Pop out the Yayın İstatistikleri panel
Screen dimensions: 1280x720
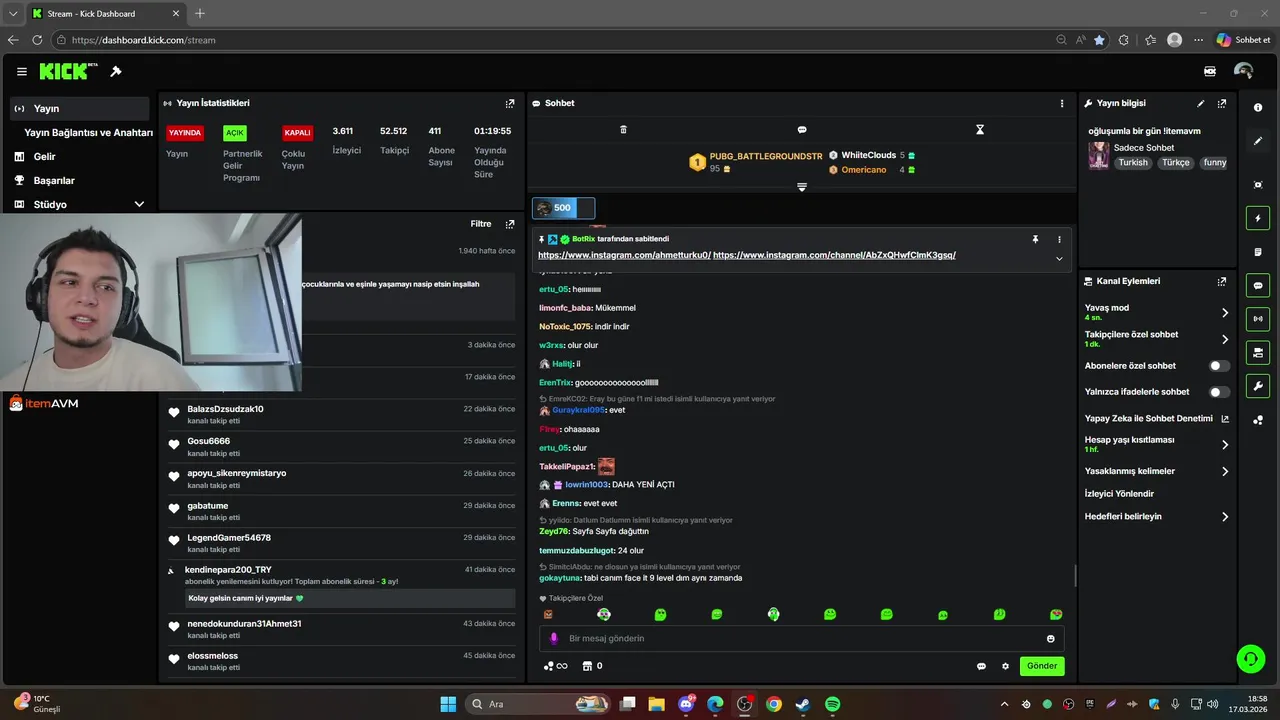coord(510,103)
